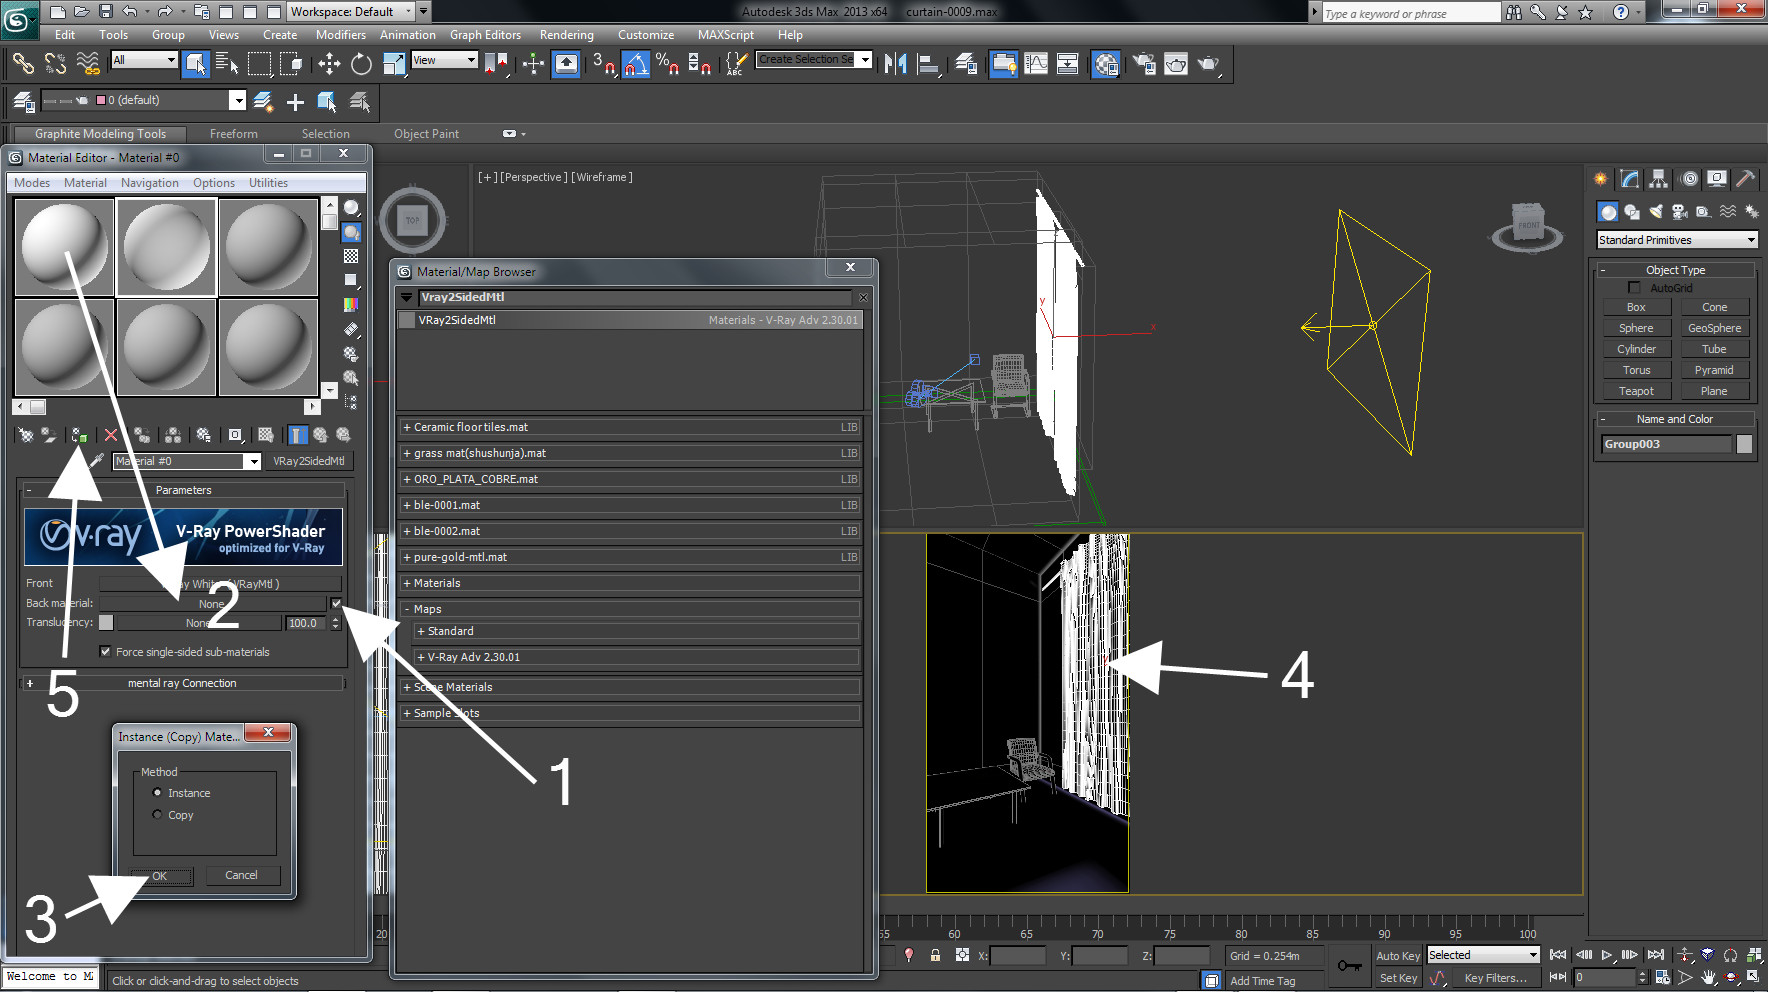The height and width of the screenshot is (992, 1768).
Task: Select the Copy radio button
Action: tap(157, 815)
